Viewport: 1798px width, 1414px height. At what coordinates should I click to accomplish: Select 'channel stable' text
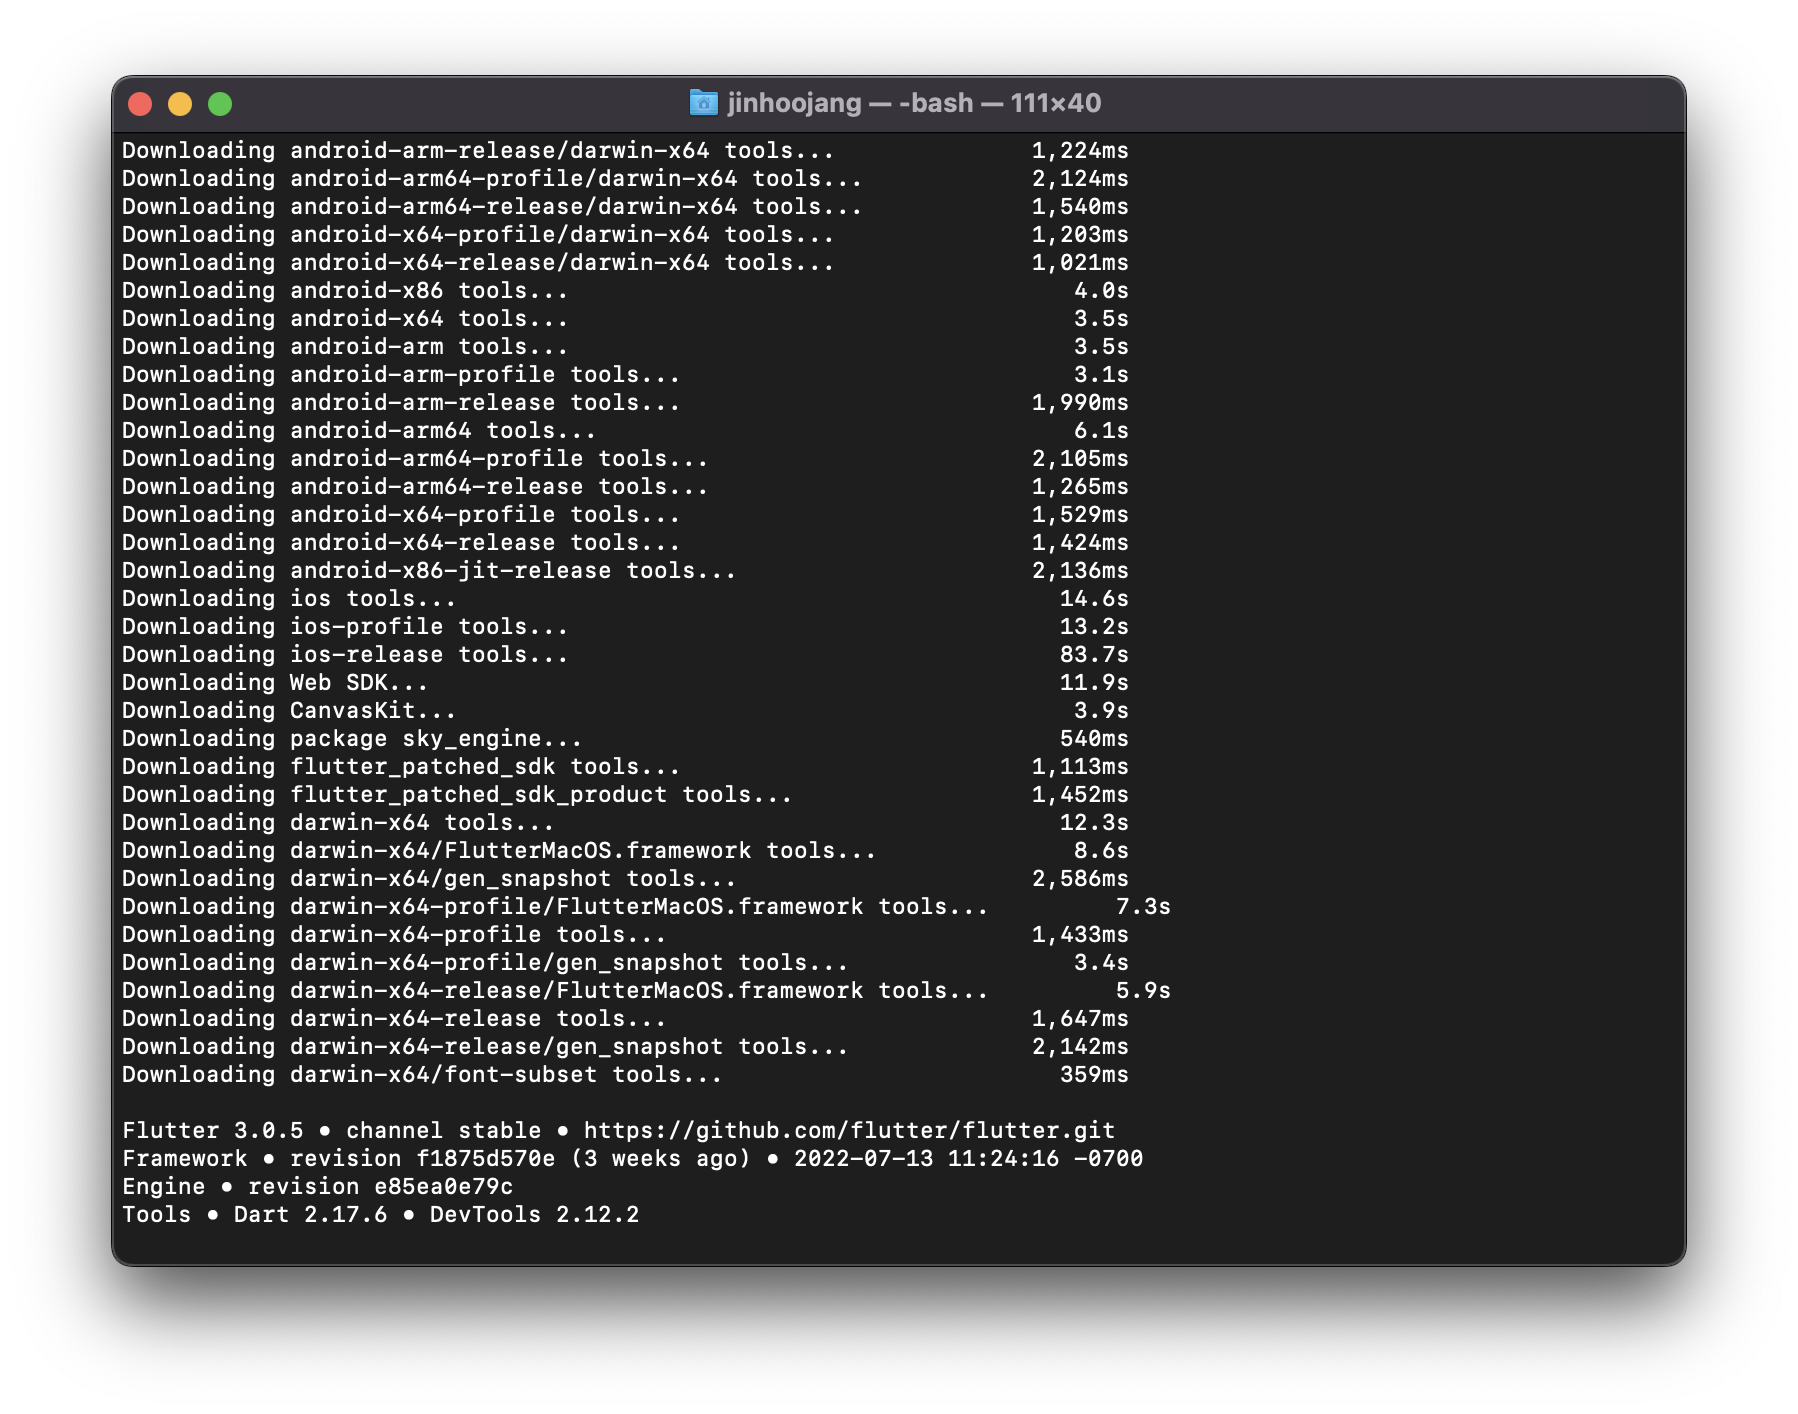(x=443, y=1131)
